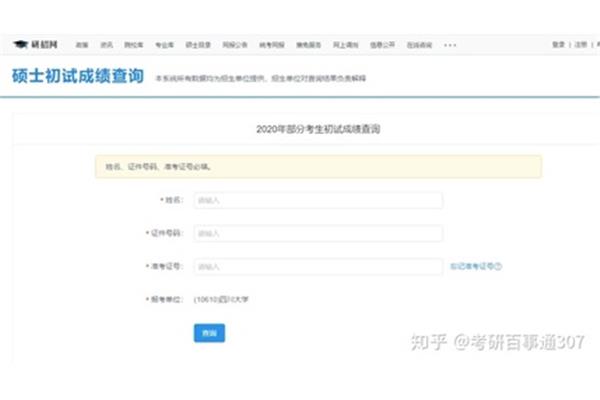Click the yellow notice text 姓名、证件号码、准考证号必填
Viewport: 600px width, 400px height.
(158, 167)
